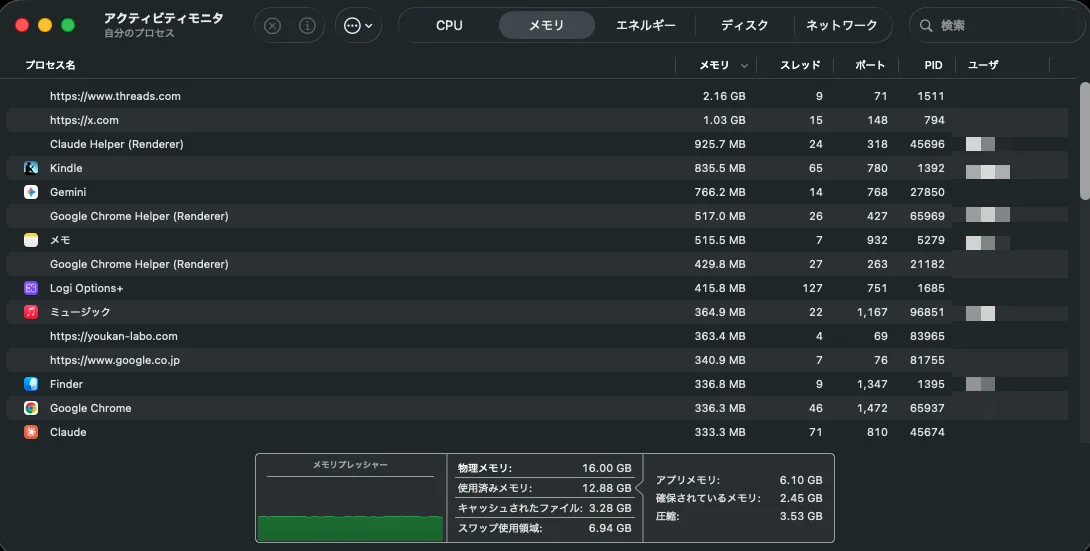Toggle sort arrow next to メモリ header

click(x=745, y=66)
